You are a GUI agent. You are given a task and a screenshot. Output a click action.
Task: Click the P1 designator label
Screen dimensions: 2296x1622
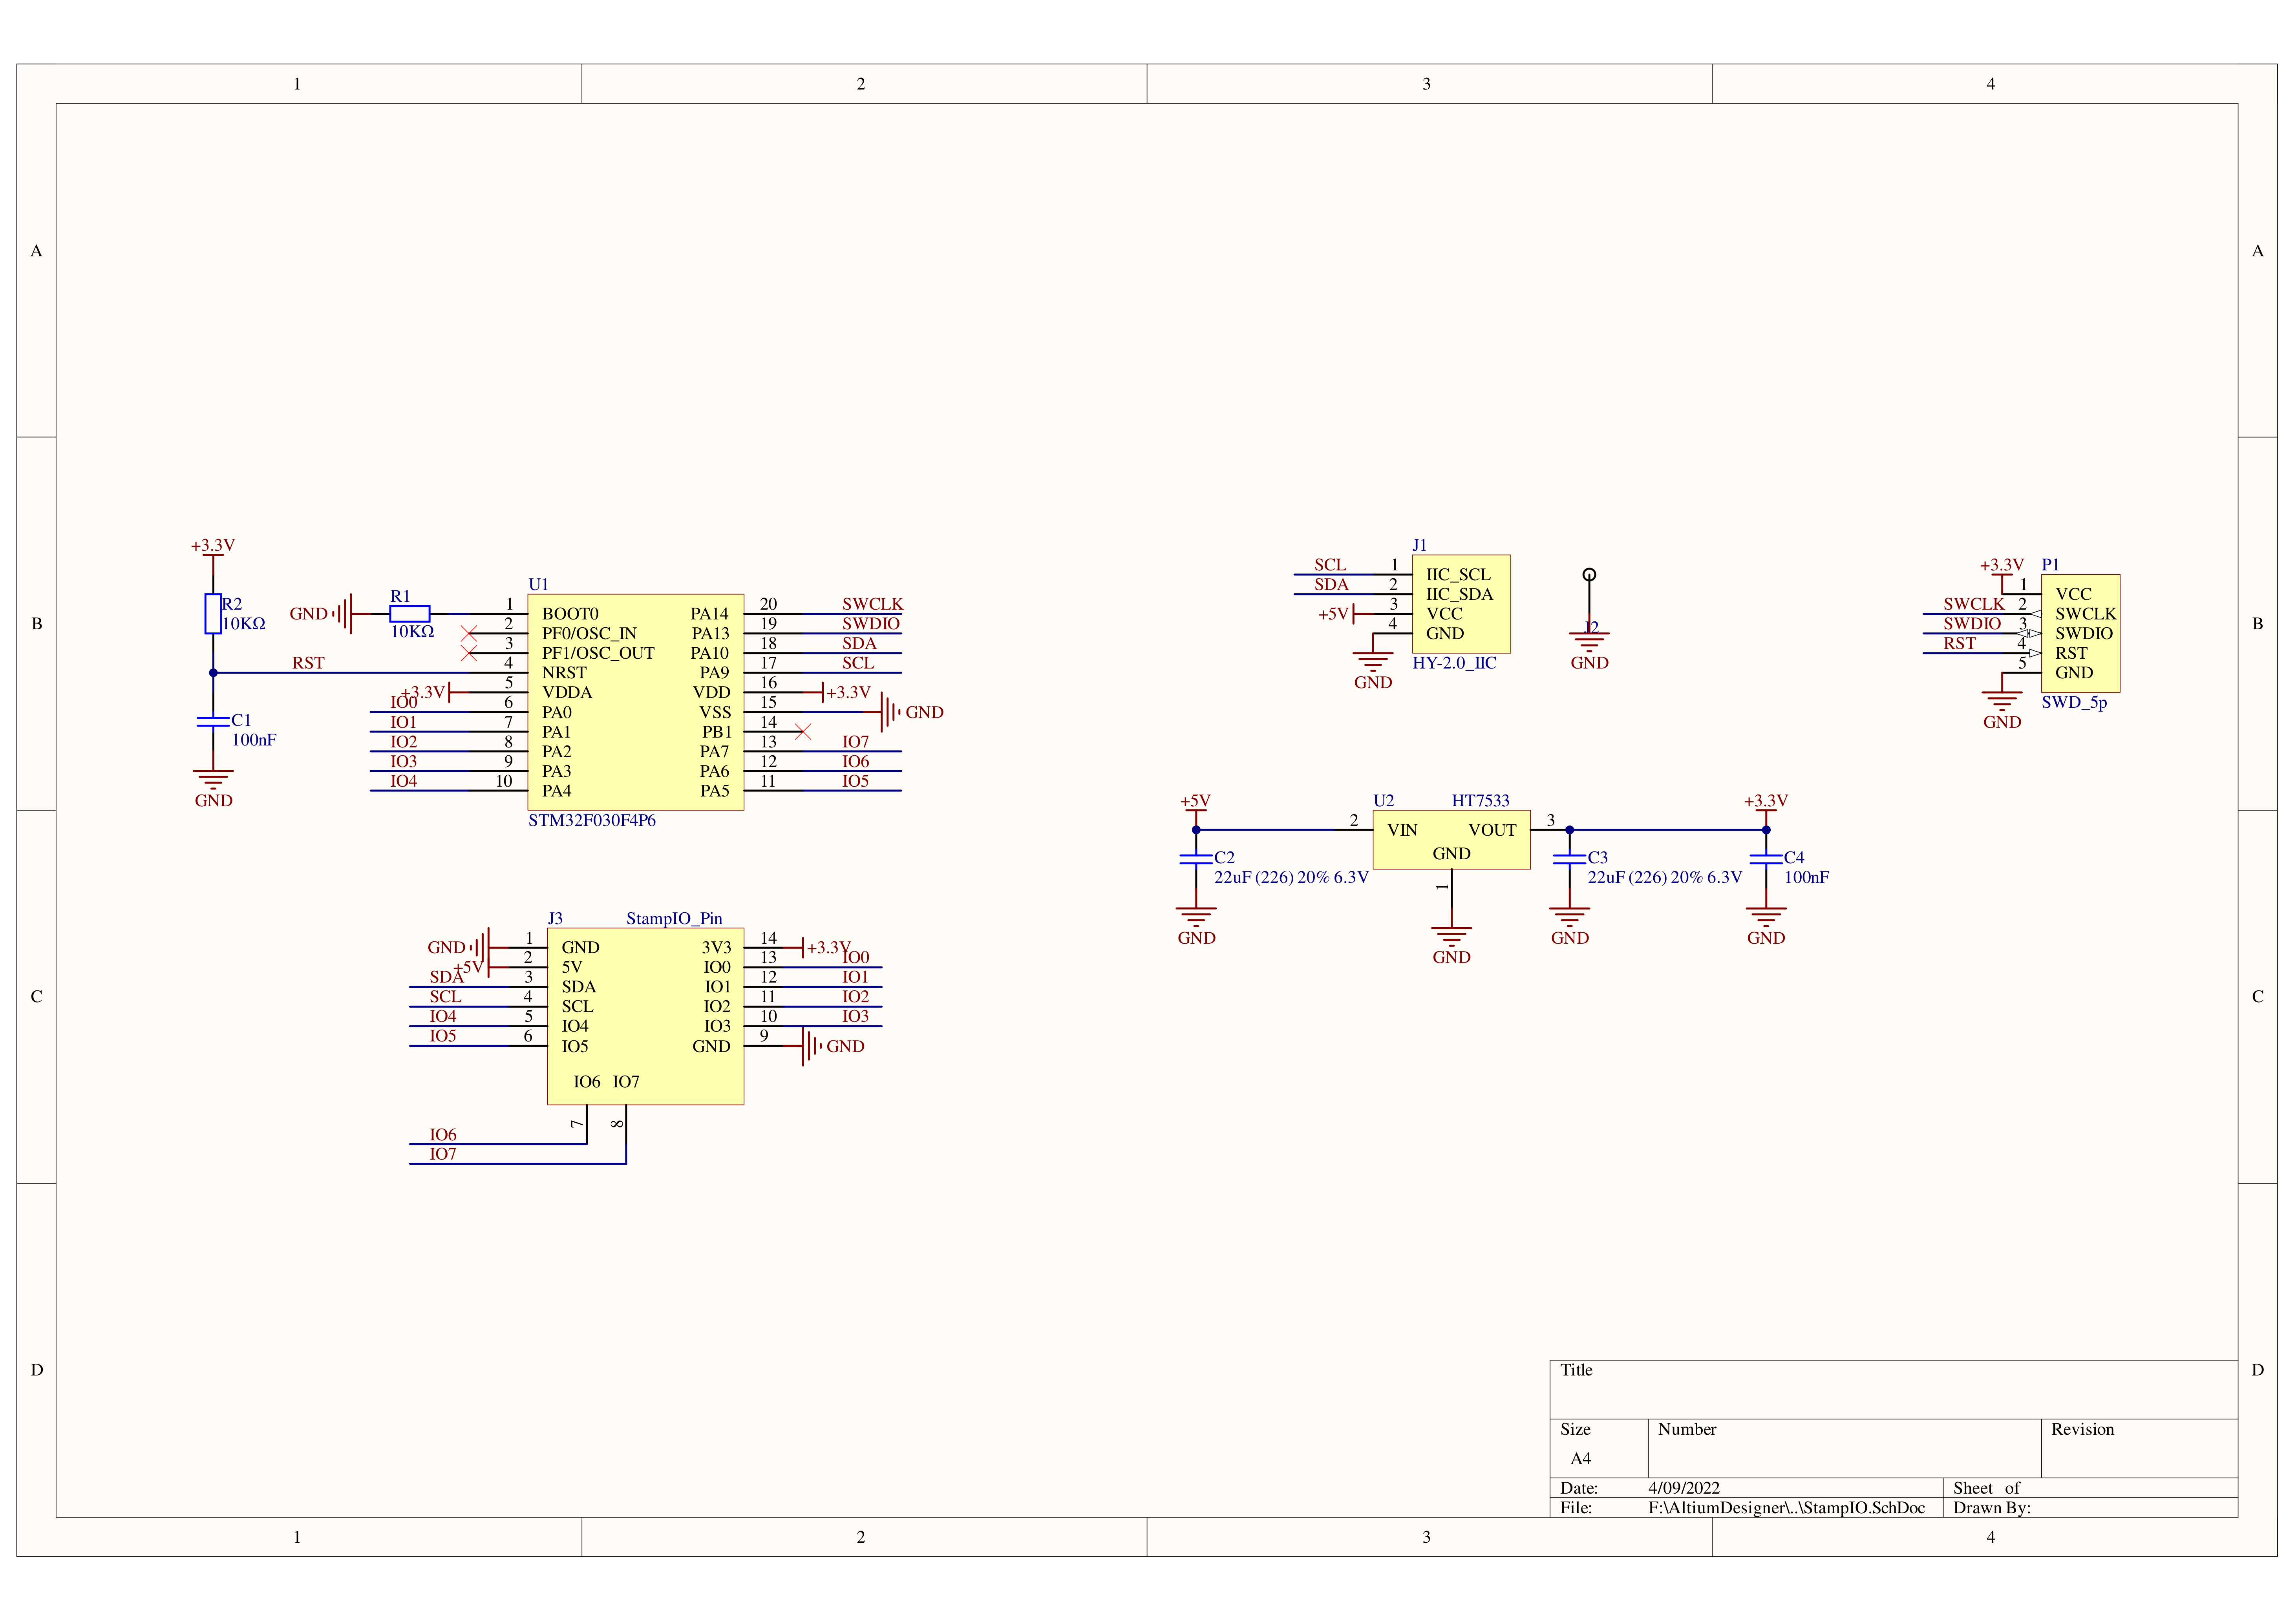click(x=2050, y=565)
